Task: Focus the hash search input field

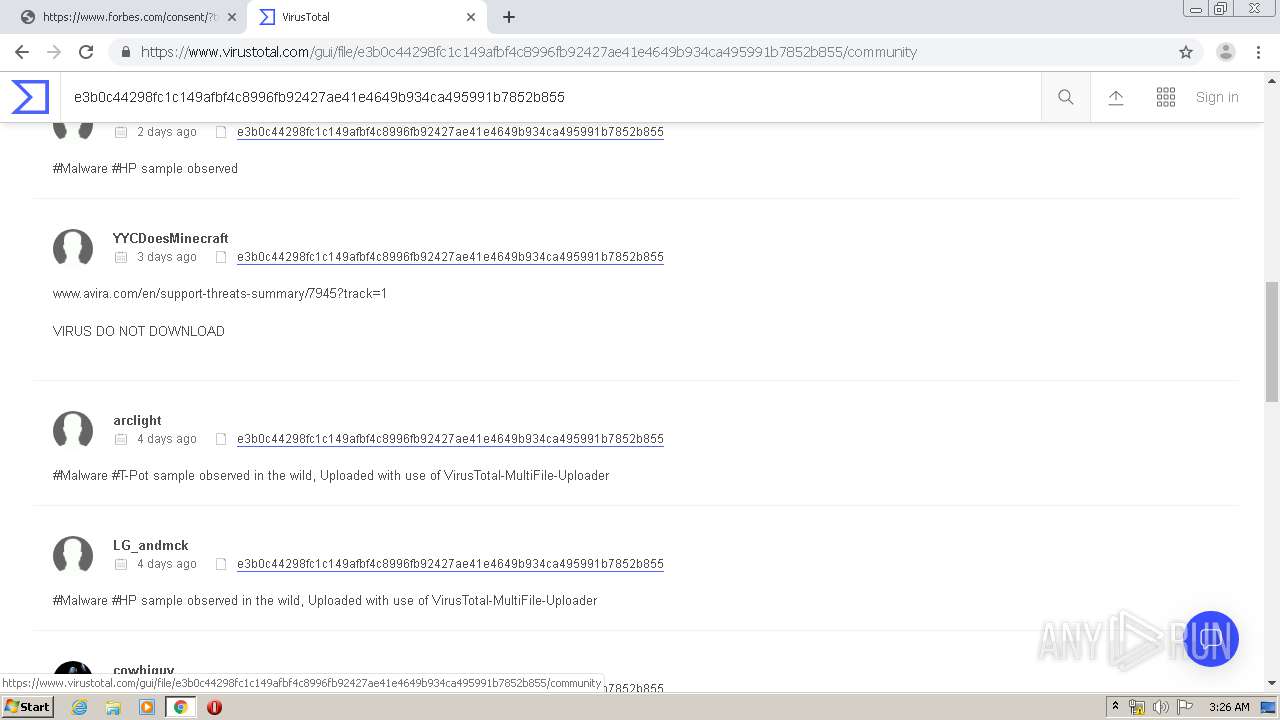Action: pyautogui.click(x=550, y=97)
